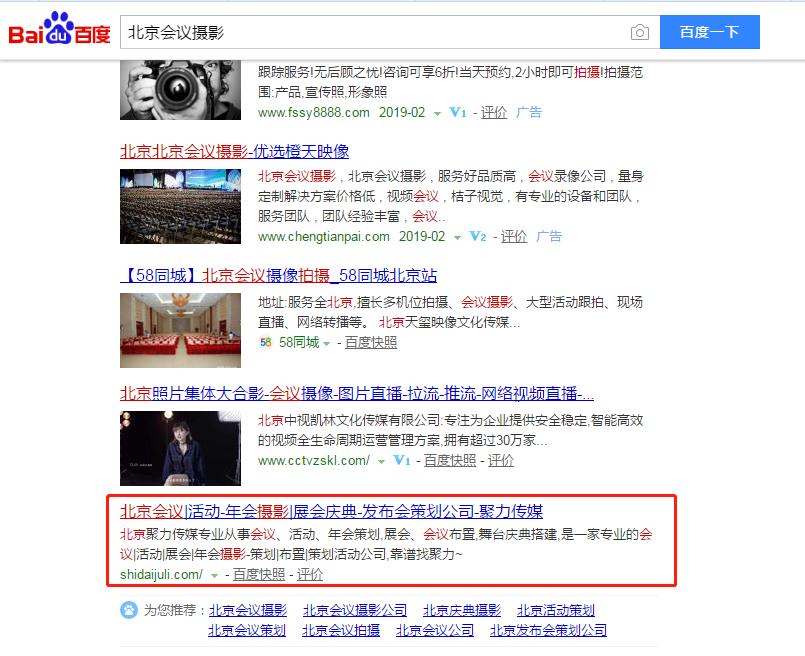This screenshot has width=805, height=656.
Task: Click the www.fssy8888.com URL text
Action: [x=314, y=112]
